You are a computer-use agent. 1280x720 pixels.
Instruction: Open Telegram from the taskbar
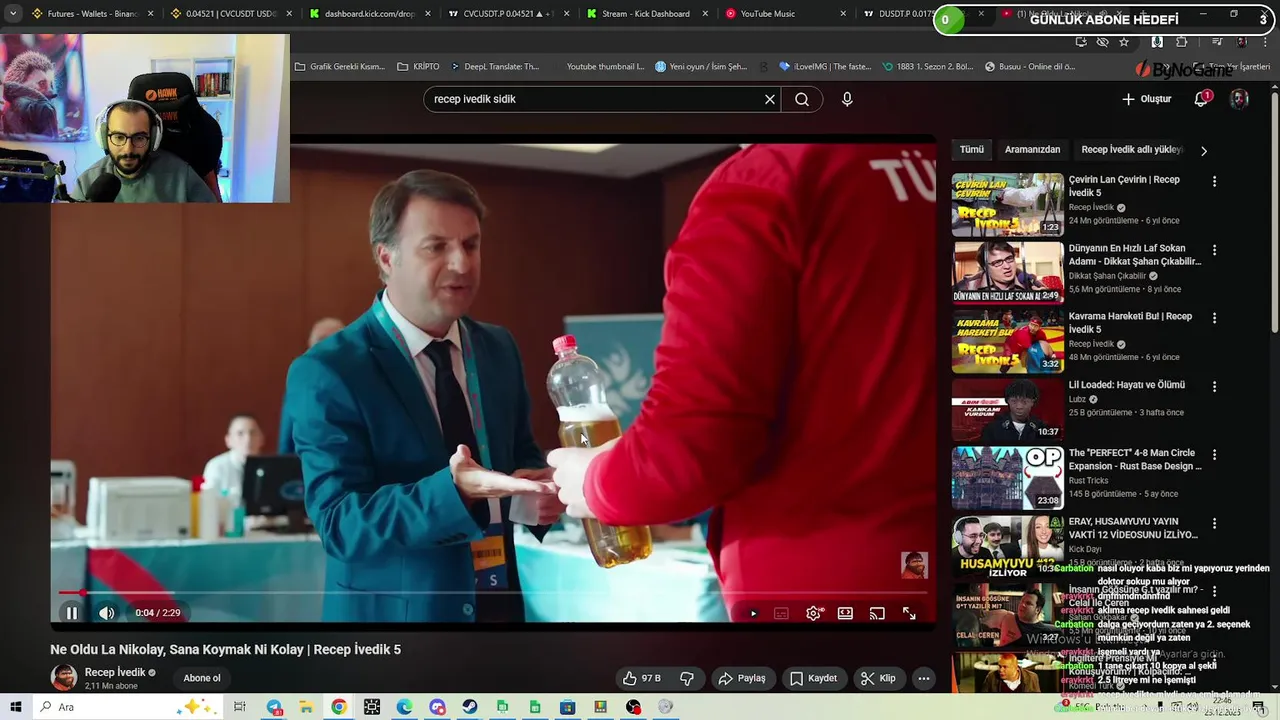point(274,707)
